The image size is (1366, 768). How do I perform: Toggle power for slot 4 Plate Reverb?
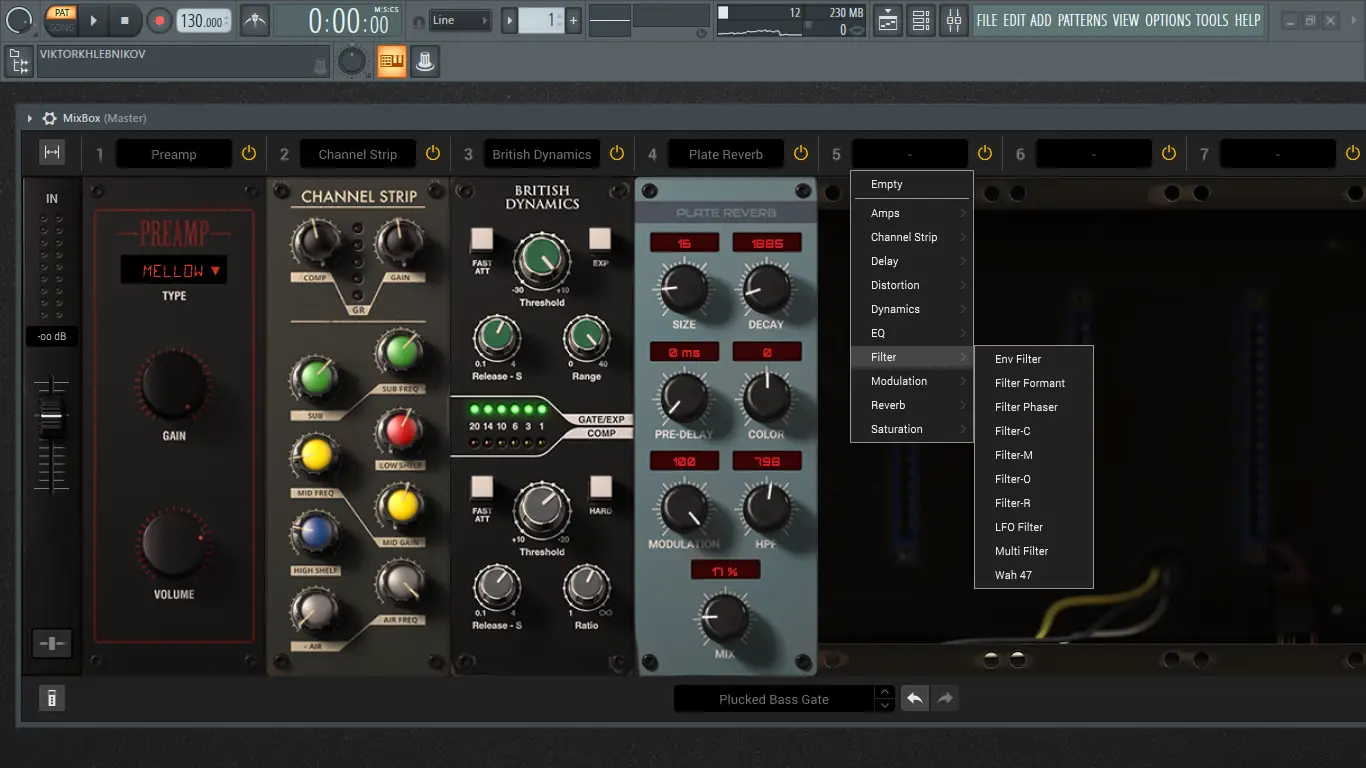pyautogui.click(x=801, y=154)
